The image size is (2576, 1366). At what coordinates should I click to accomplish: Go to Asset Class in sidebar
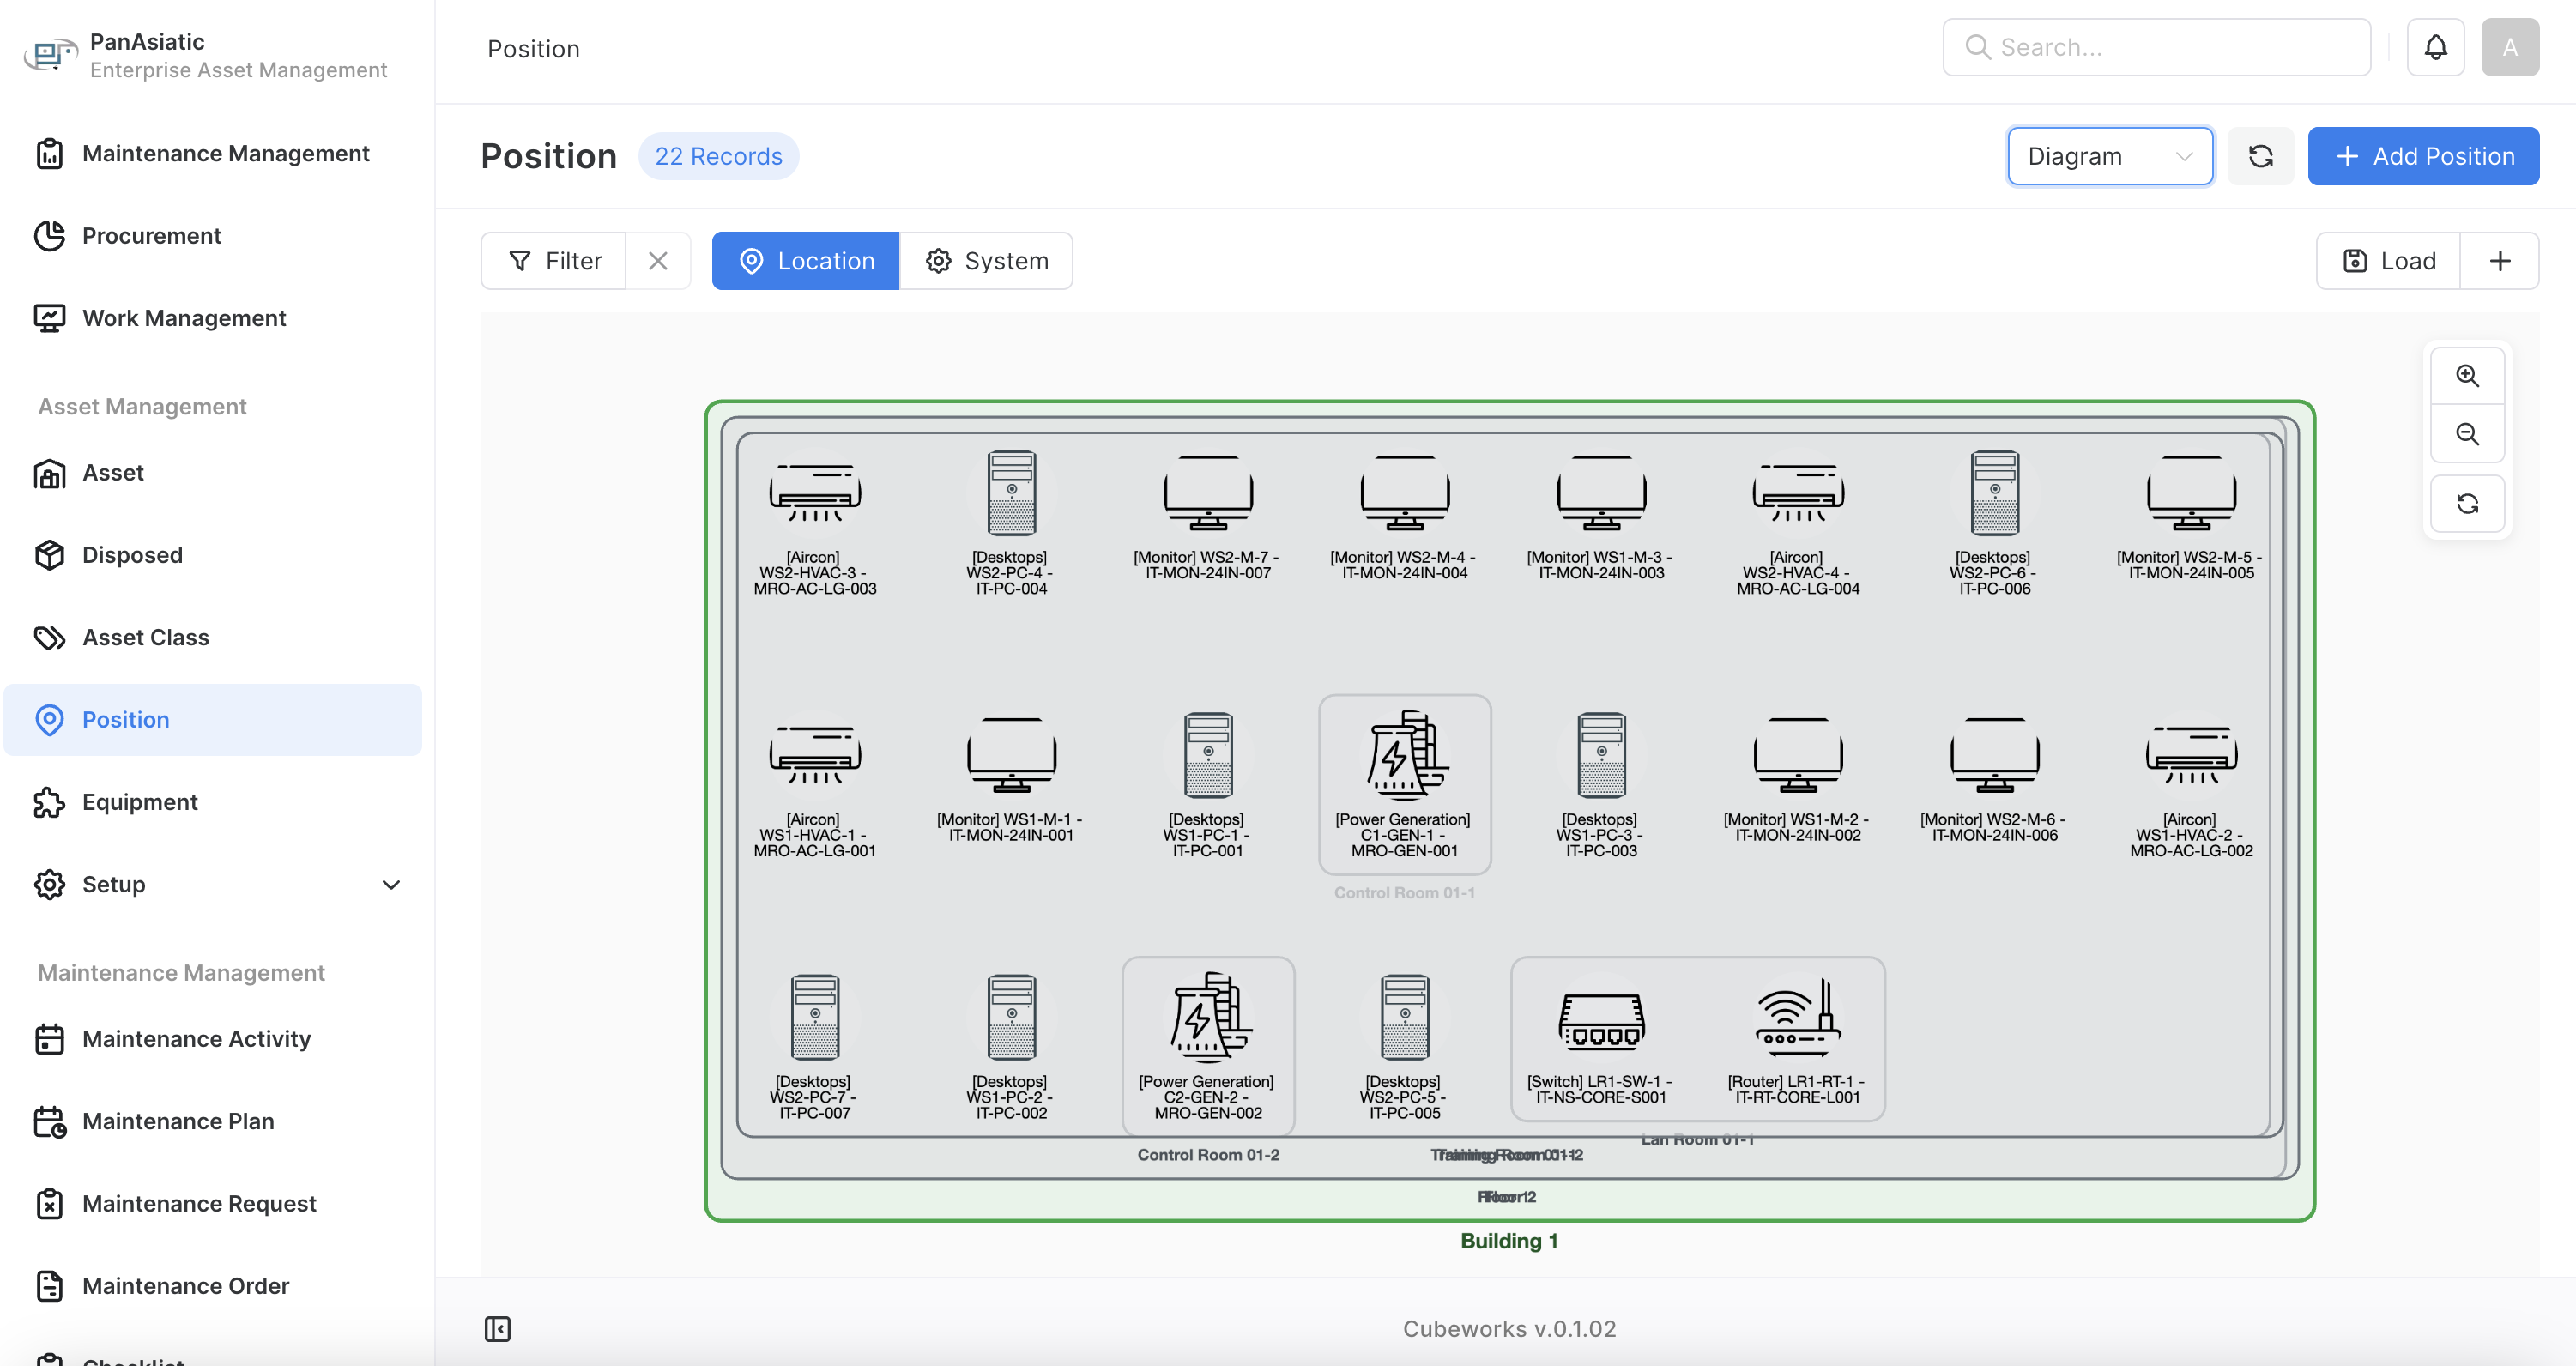[146, 637]
